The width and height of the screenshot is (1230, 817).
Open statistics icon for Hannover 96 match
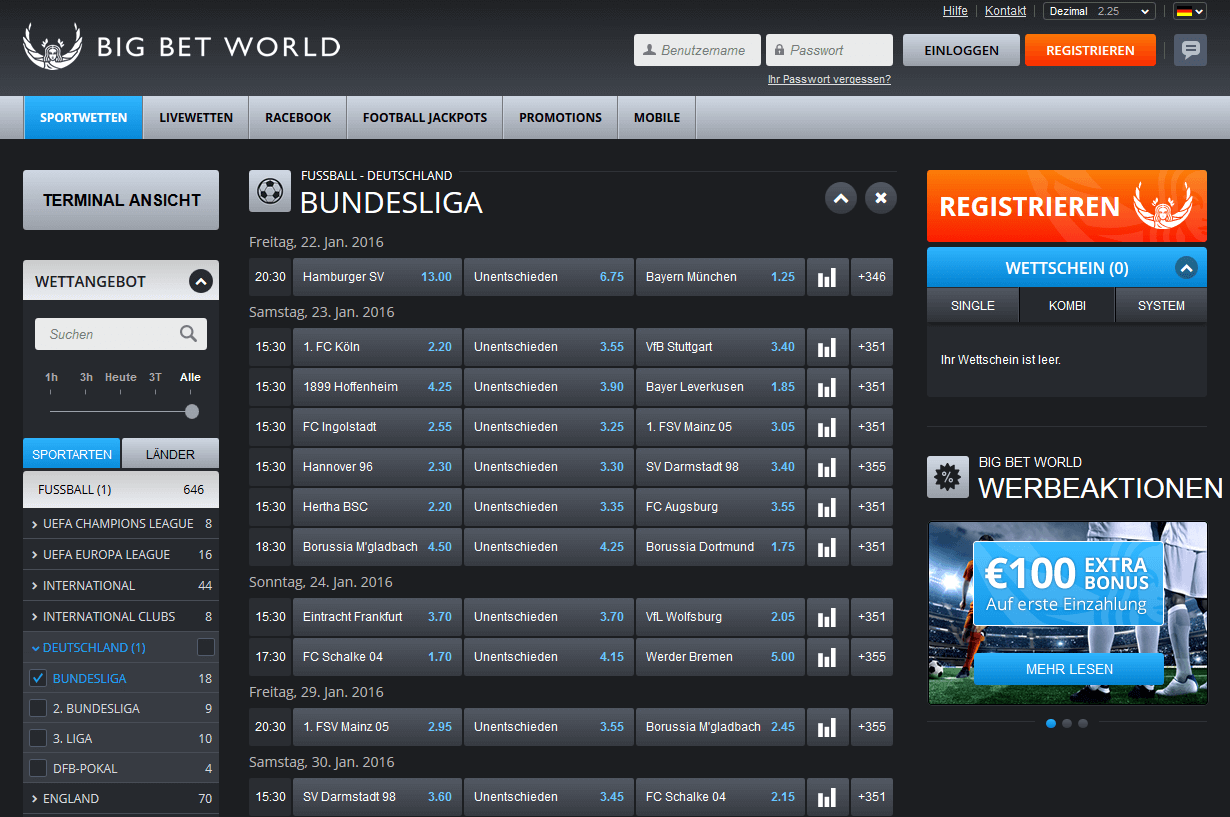[x=827, y=467]
